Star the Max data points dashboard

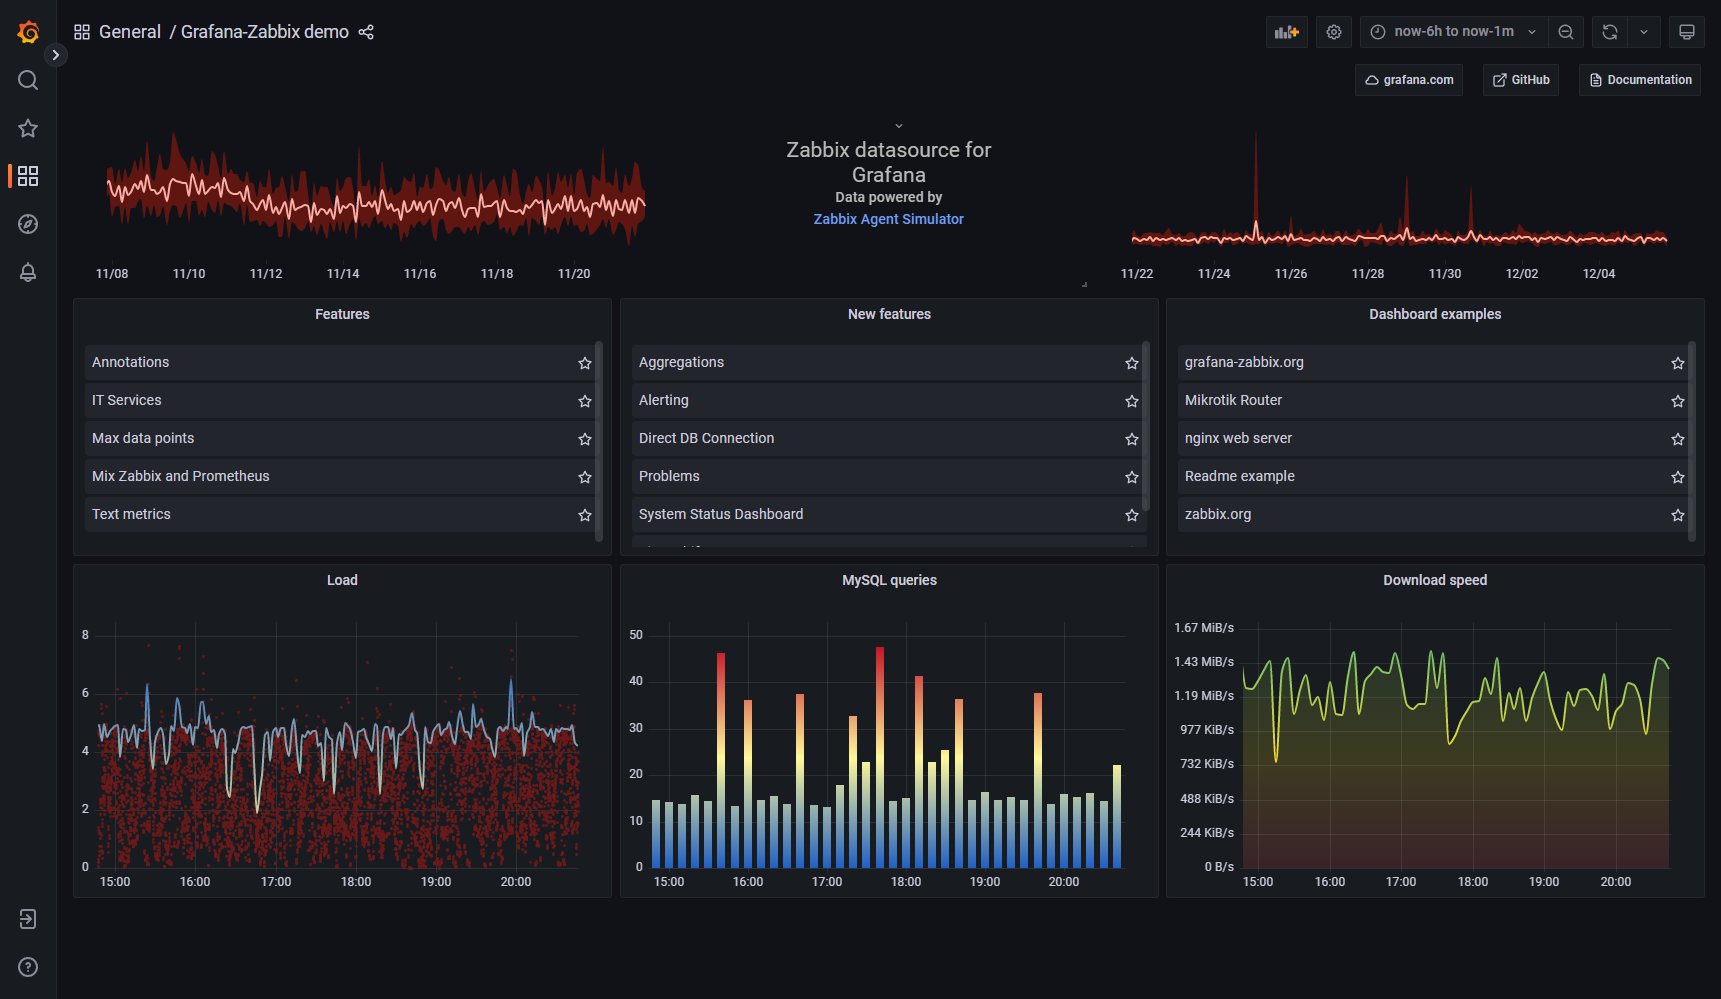[585, 439]
